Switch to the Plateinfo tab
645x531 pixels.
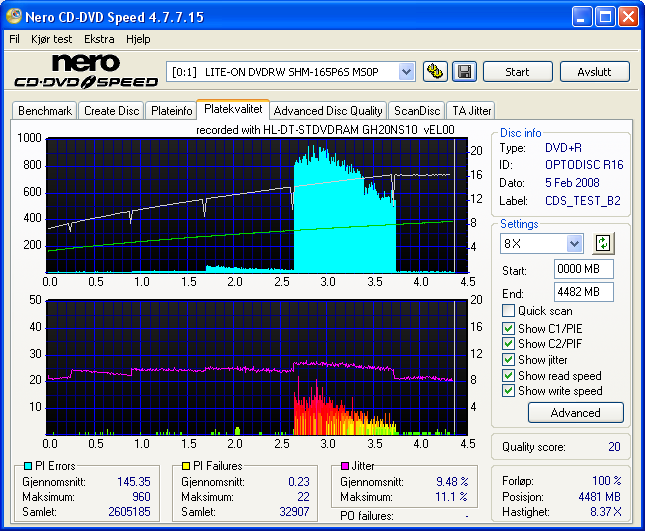click(172, 111)
